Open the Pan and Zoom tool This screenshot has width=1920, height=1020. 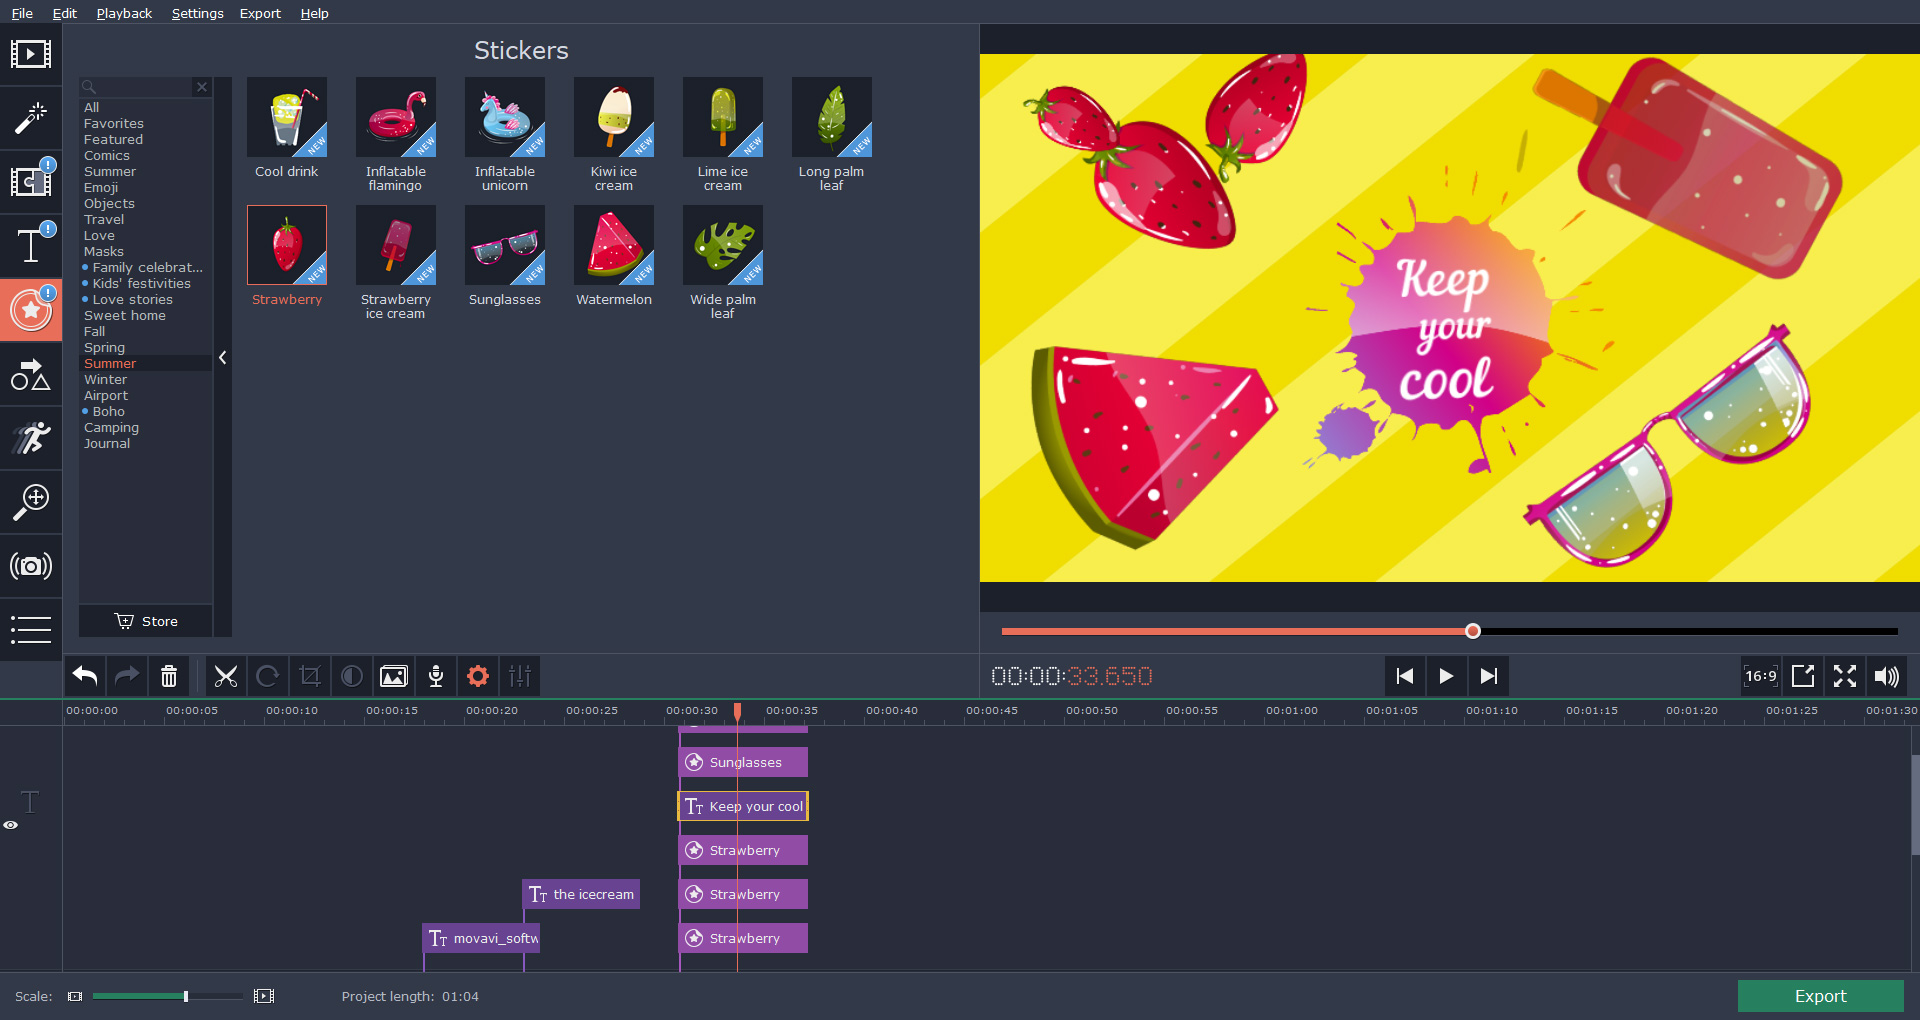point(31,502)
